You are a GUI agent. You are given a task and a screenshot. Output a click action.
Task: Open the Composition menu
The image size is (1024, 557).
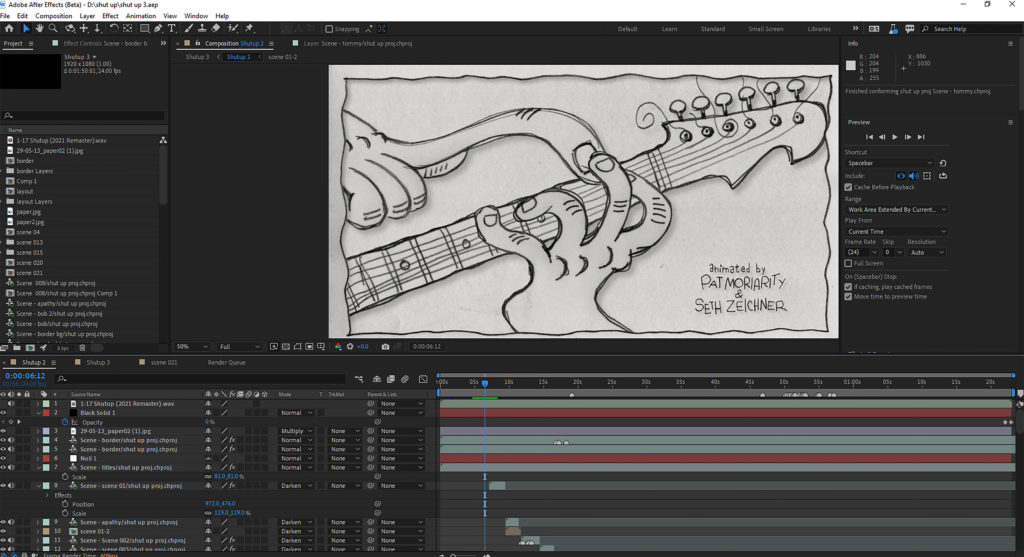(54, 16)
